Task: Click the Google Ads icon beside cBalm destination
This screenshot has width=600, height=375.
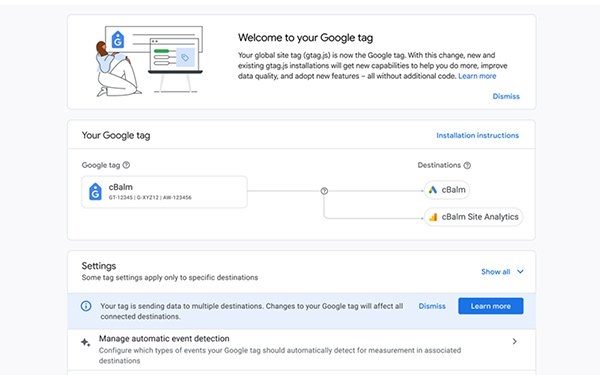Action: coord(433,190)
